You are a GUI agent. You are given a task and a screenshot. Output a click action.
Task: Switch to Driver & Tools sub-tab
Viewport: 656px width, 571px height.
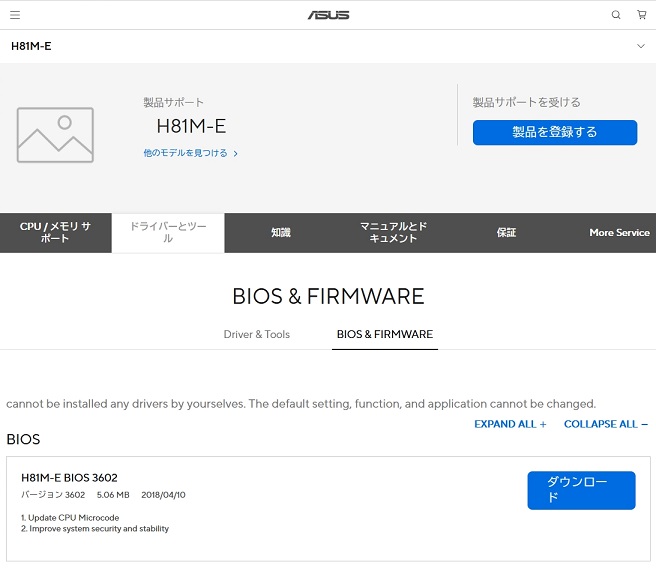tap(257, 334)
